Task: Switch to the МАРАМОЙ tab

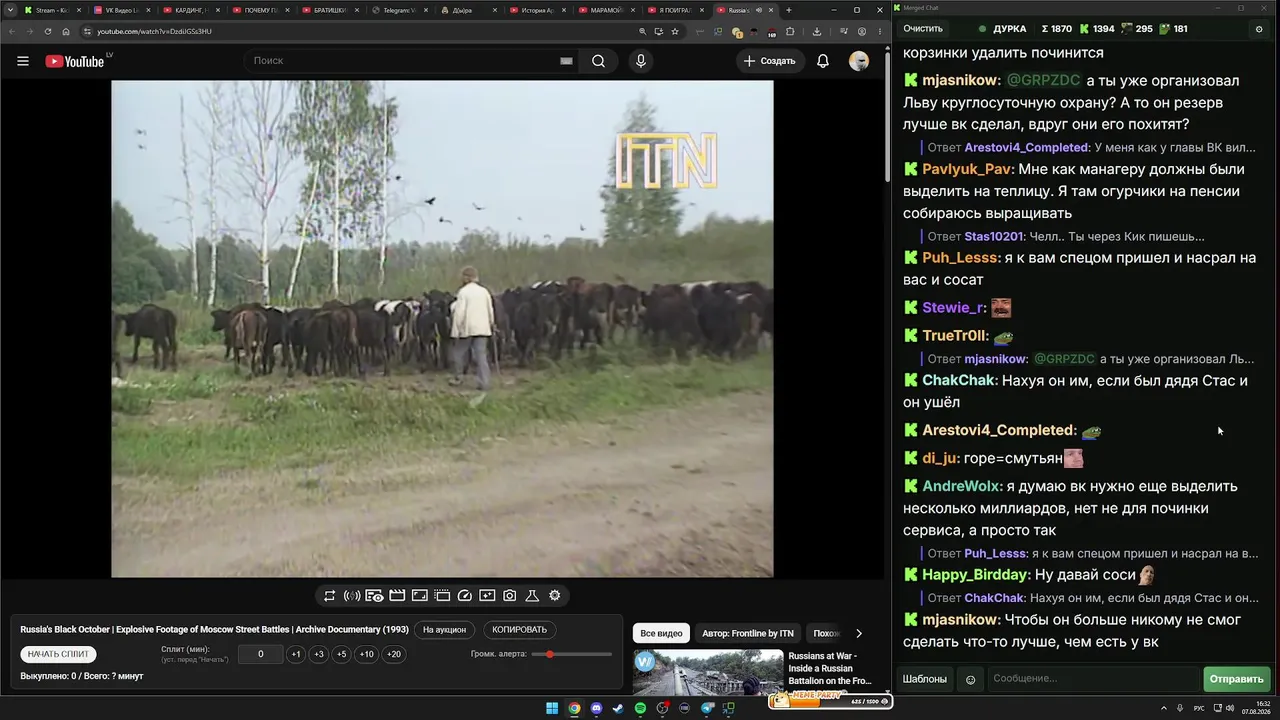Action: click(x=607, y=10)
